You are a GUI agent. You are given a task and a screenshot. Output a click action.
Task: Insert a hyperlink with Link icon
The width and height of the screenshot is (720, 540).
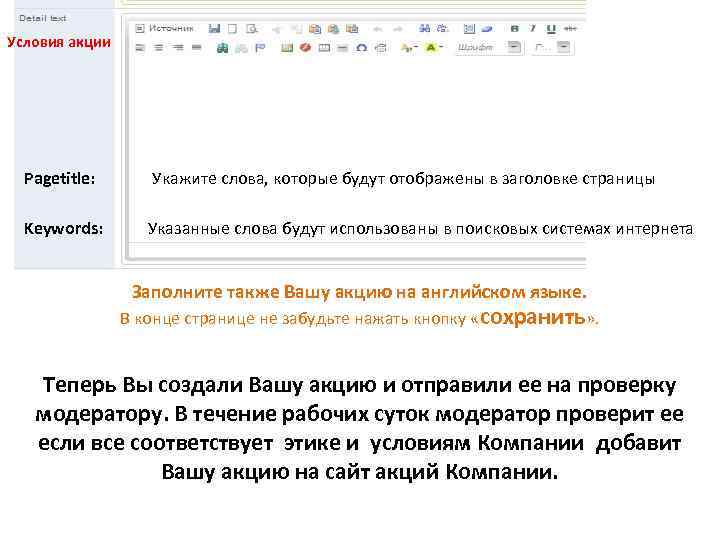pyautogui.click(x=222, y=47)
